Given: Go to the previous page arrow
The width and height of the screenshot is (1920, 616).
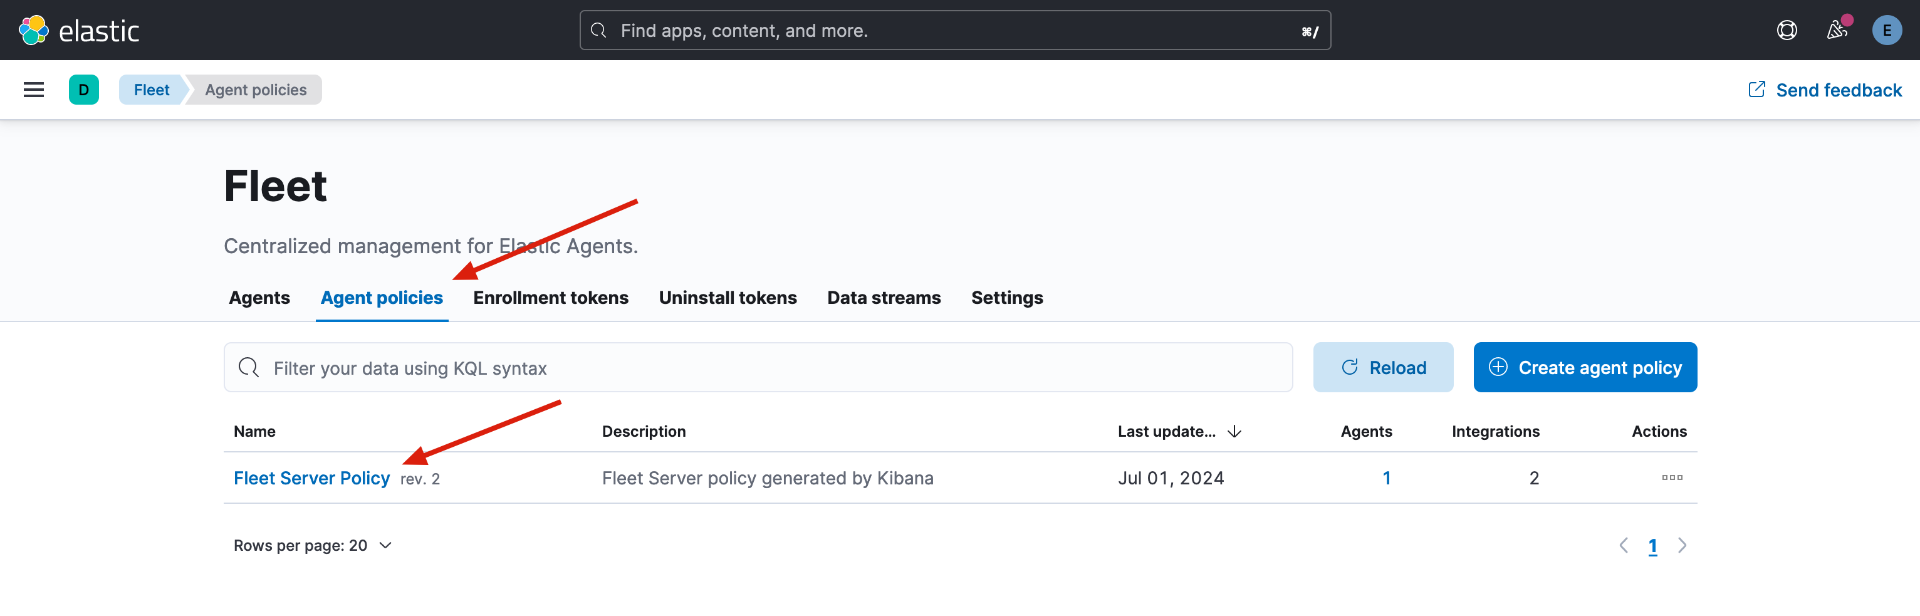Looking at the screenshot, I should point(1624,546).
